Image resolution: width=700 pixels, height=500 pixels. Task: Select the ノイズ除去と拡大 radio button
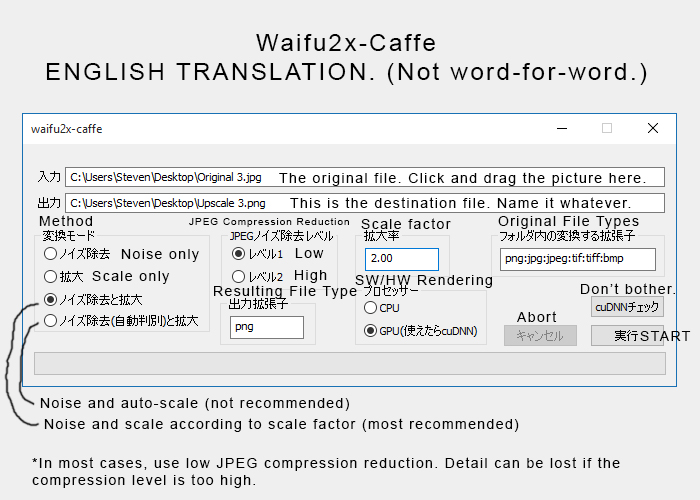pyautogui.click(x=93, y=299)
